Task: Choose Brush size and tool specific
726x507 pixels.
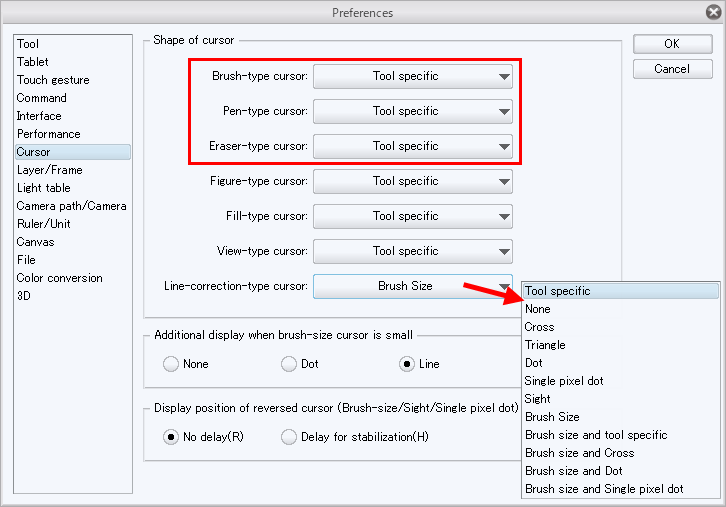Action: pos(621,435)
